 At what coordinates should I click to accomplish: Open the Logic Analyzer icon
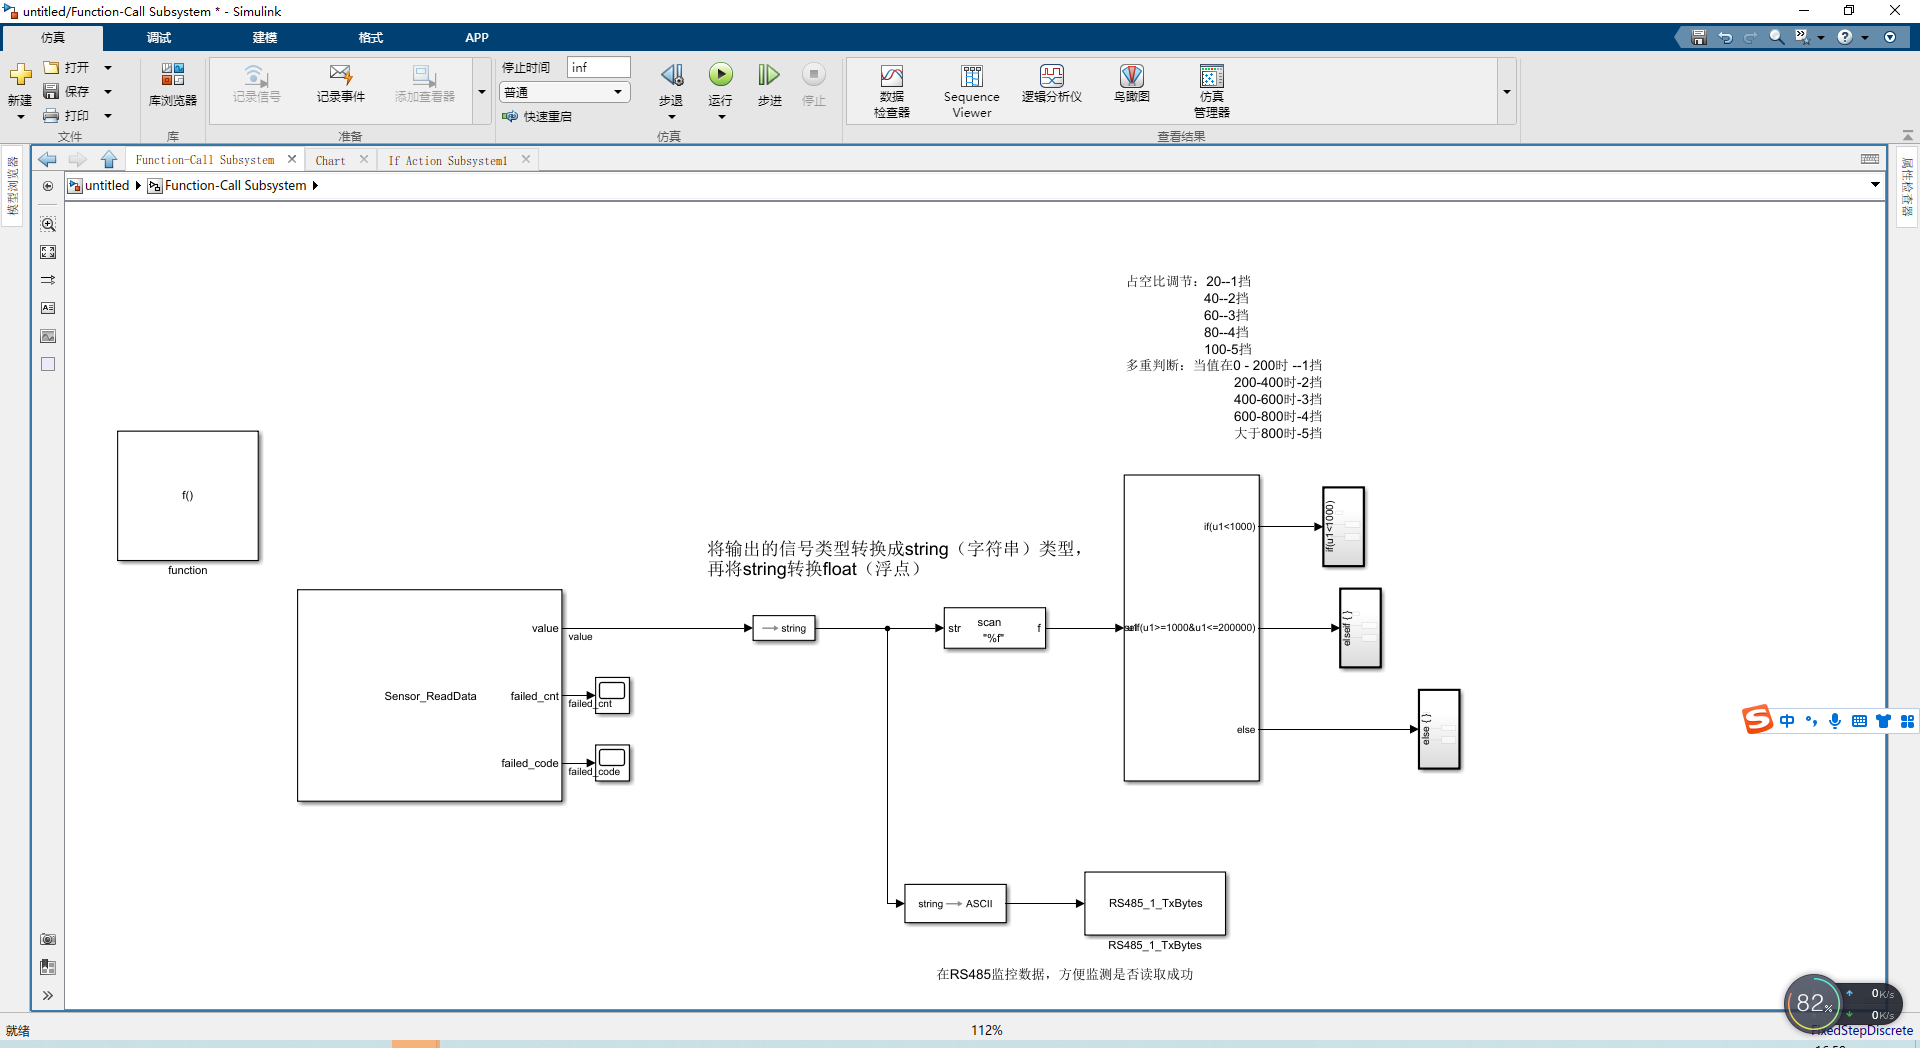tap(1051, 84)
